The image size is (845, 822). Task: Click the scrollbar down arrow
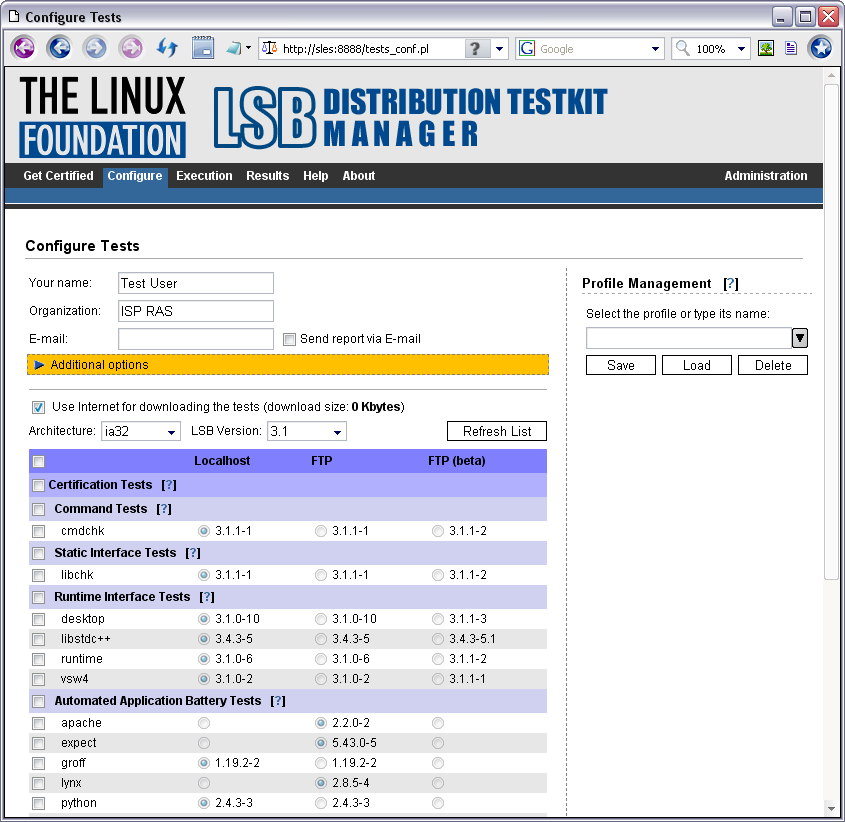831,808
